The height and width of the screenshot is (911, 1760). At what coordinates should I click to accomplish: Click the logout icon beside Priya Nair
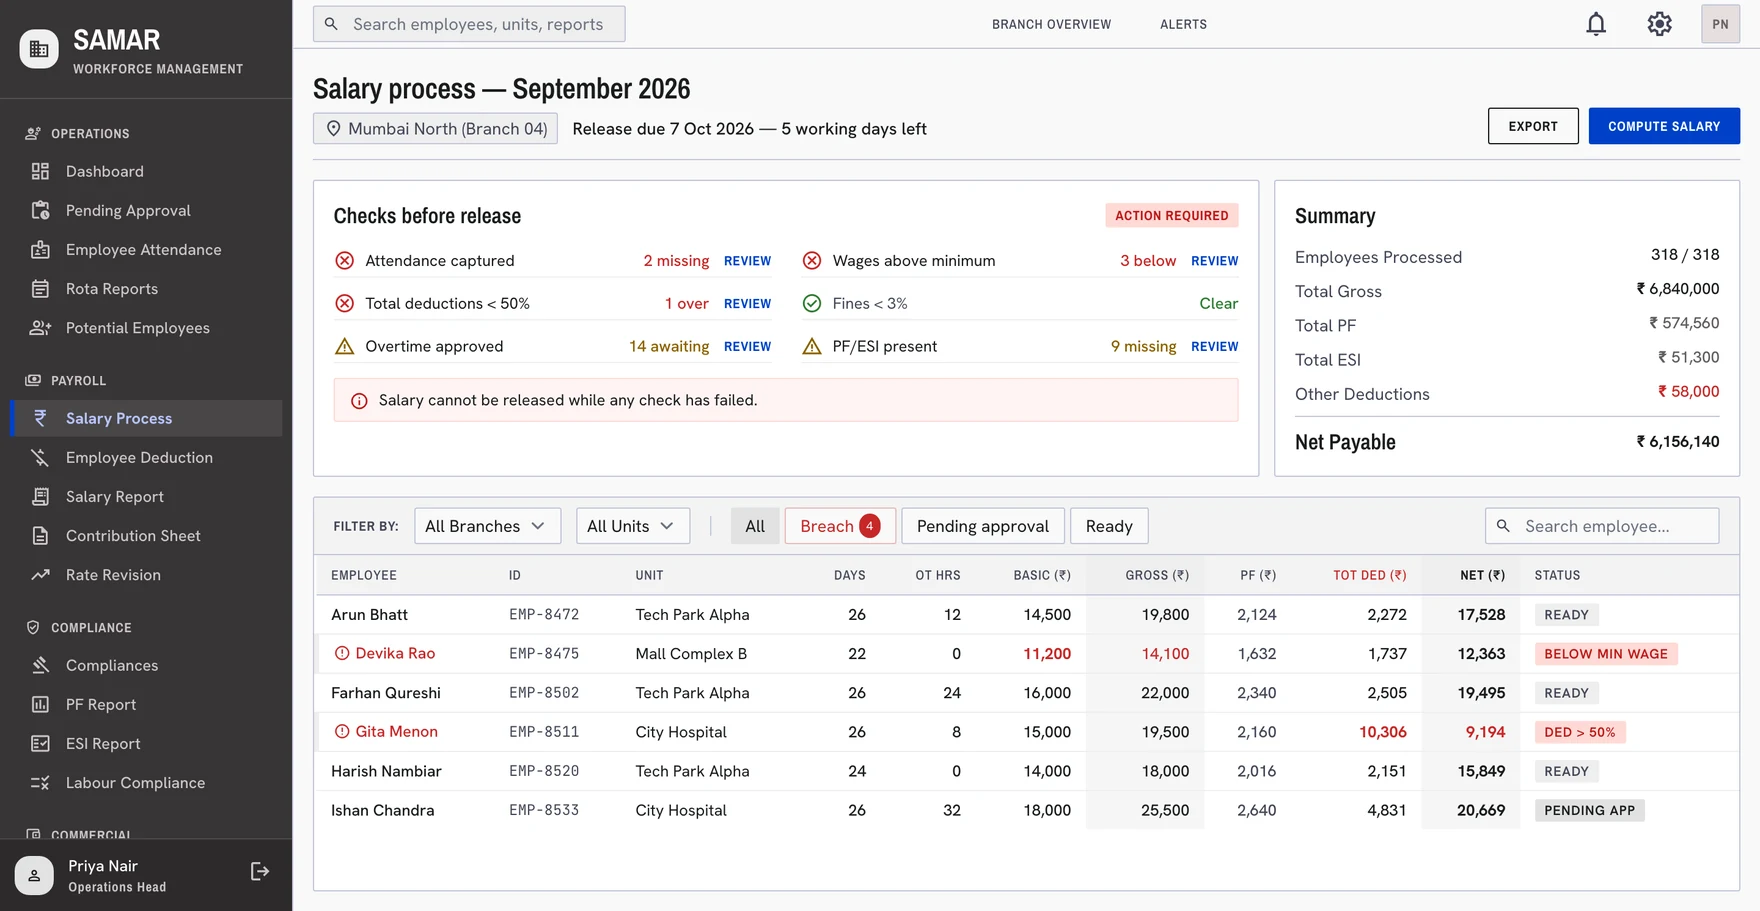click(260, 872)
